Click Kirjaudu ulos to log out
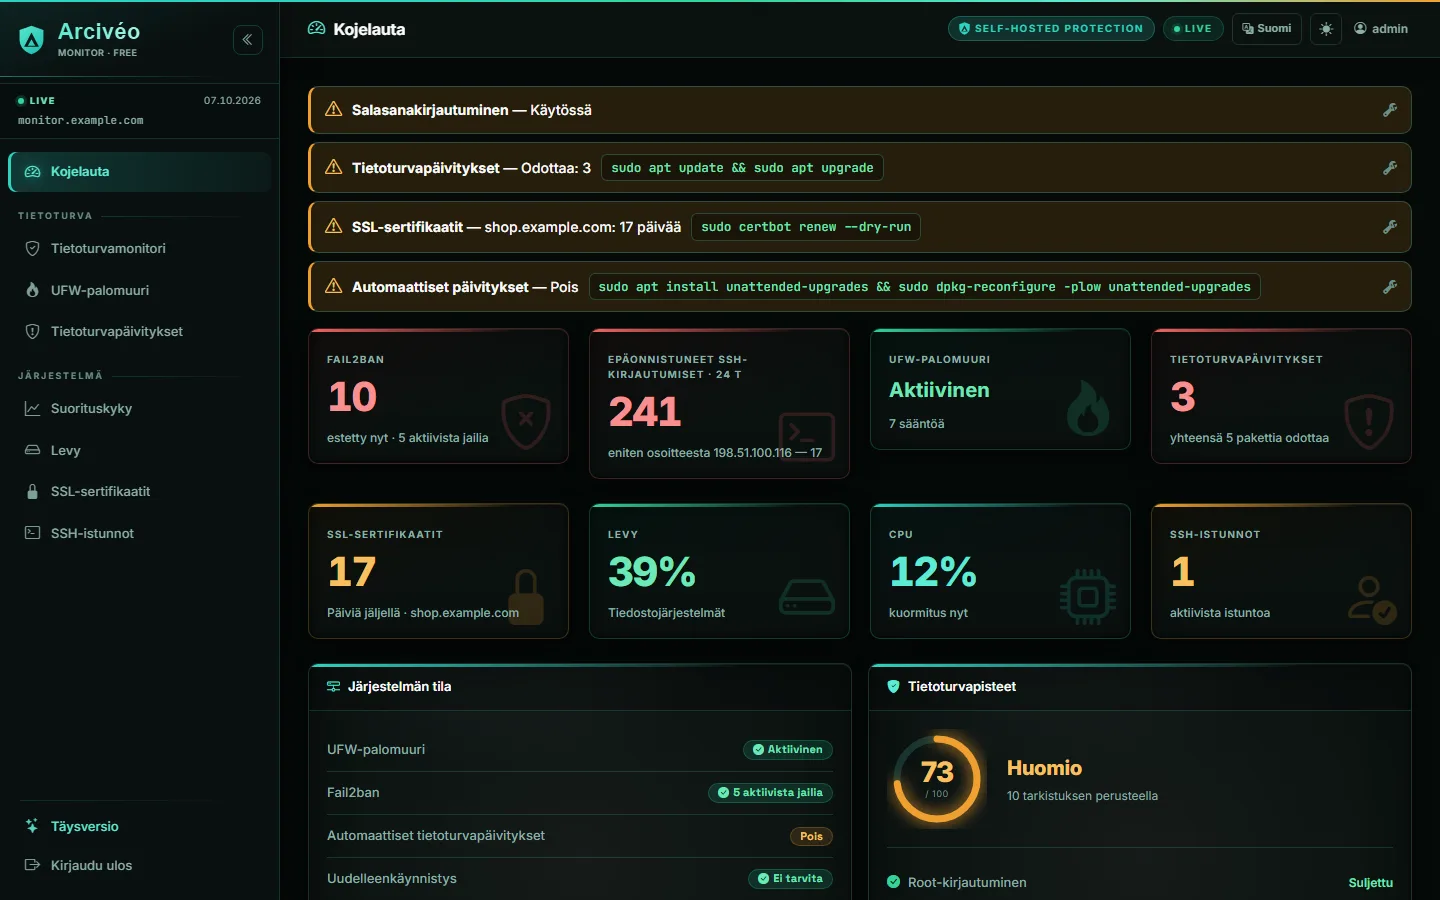1440x900 pixels. (x=140, y=865)
